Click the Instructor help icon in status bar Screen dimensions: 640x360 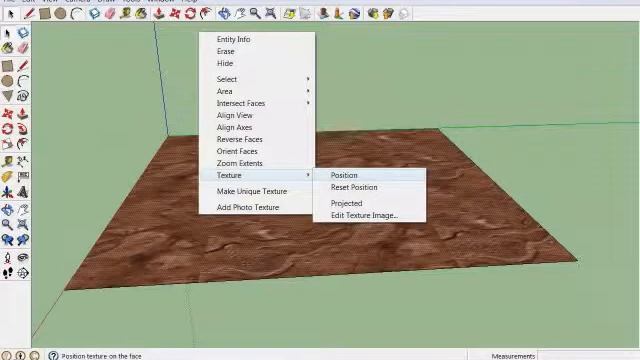coord(53,356)
